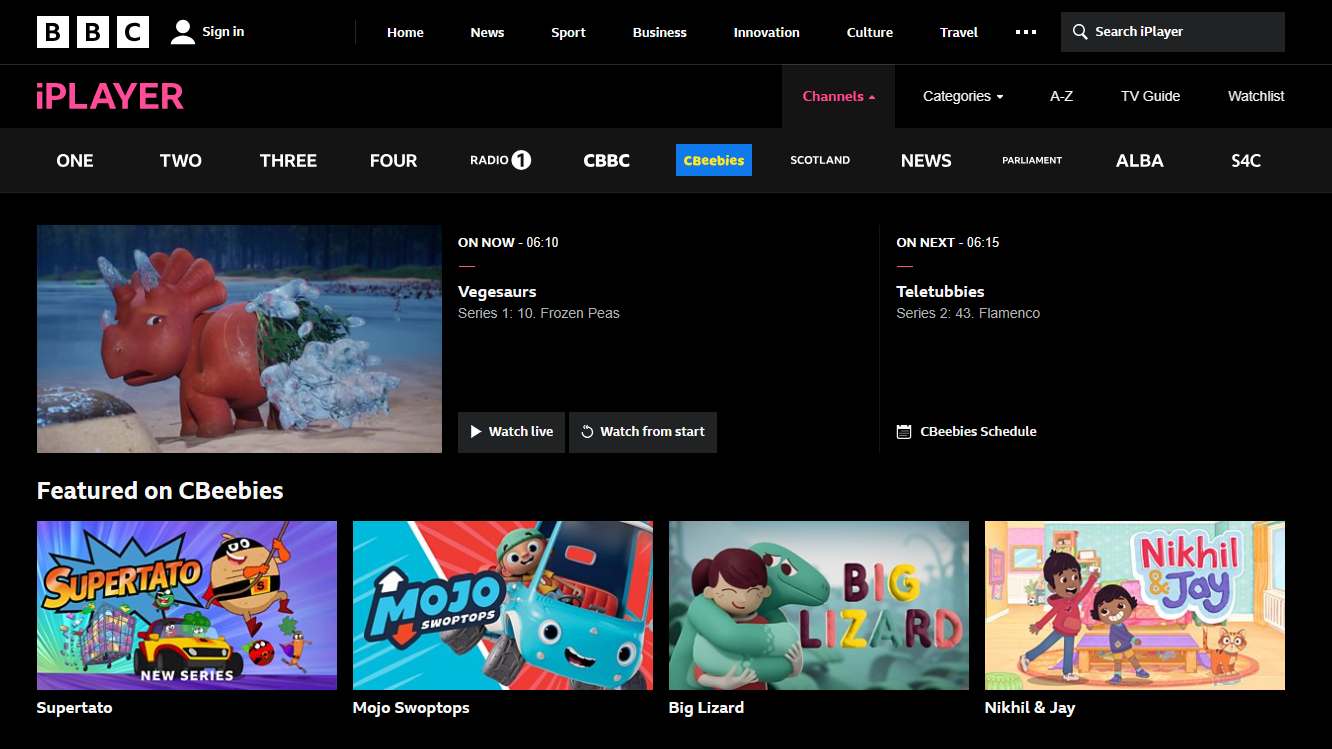This screenshot has height=749, width=1332.
Task: Select the BBC NEWS channel
Action: (x=926, y=160)
